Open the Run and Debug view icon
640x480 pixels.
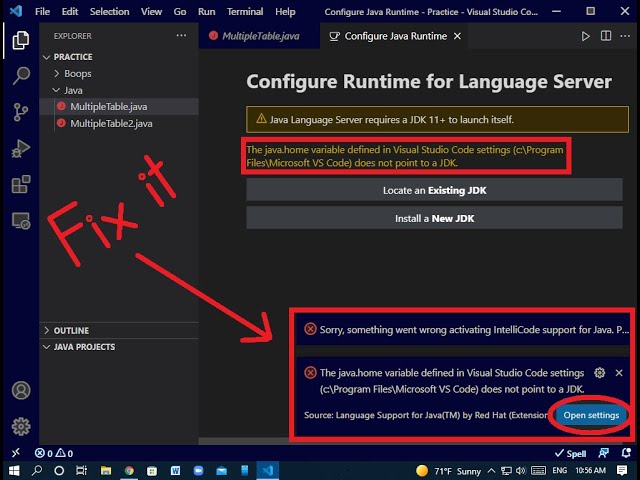[21, 148]
